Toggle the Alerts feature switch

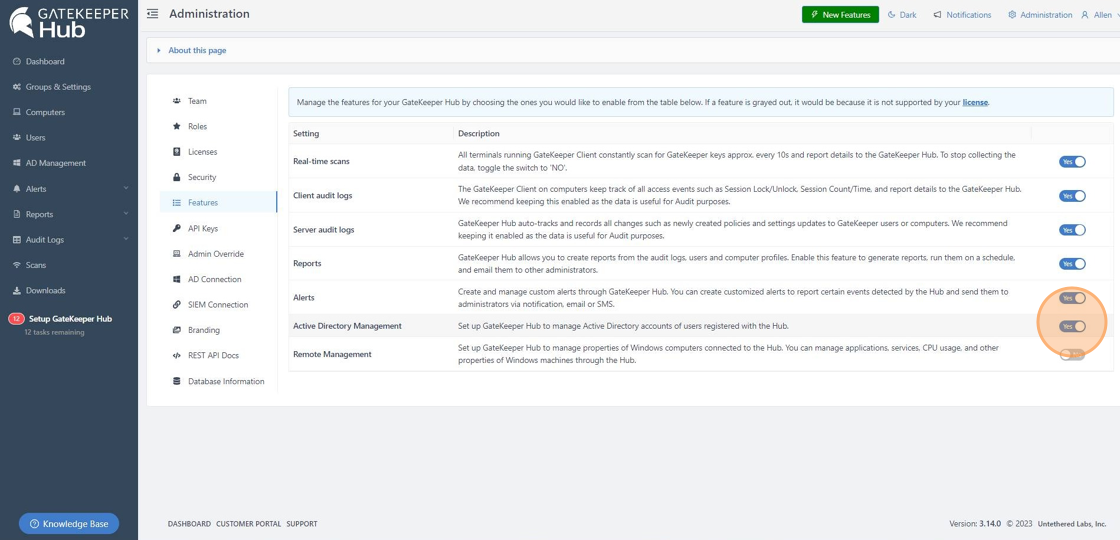tap(1072, 298)
